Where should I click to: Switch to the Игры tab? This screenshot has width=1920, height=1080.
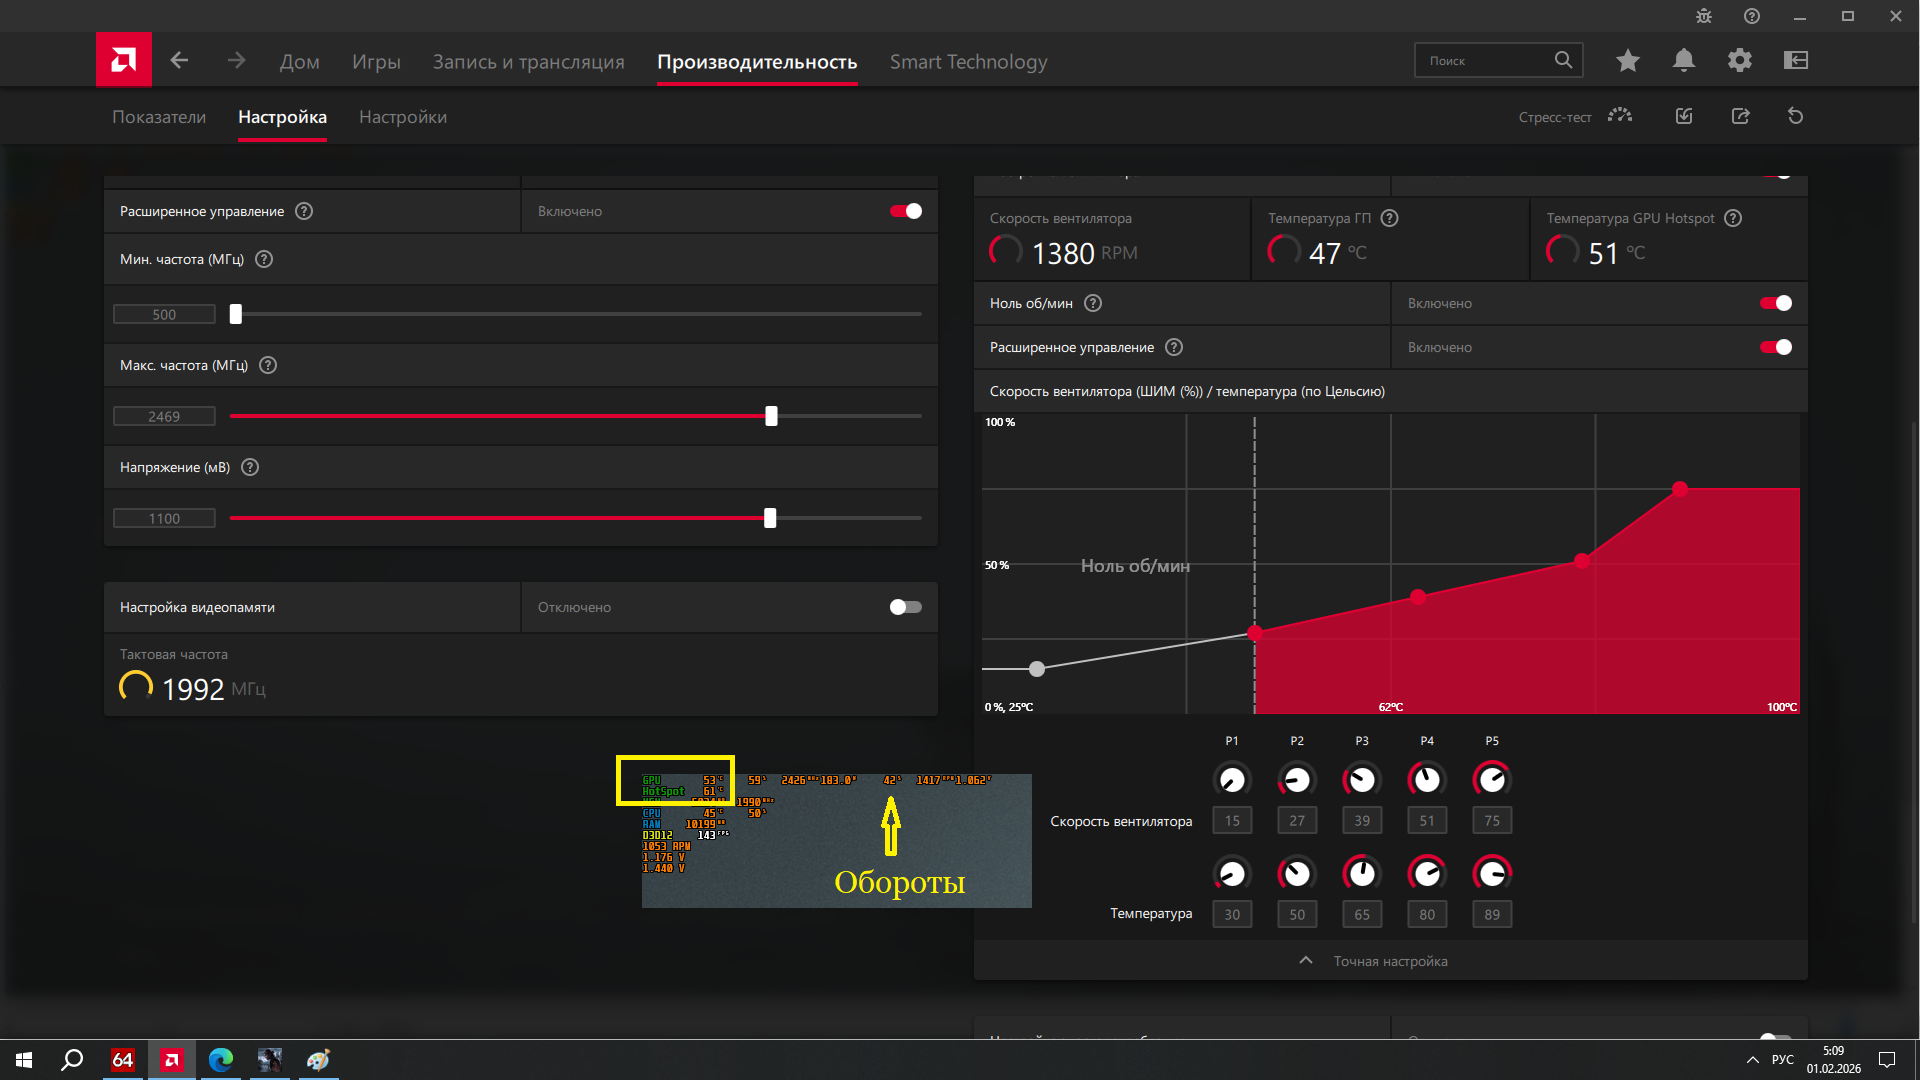point(376,62)
